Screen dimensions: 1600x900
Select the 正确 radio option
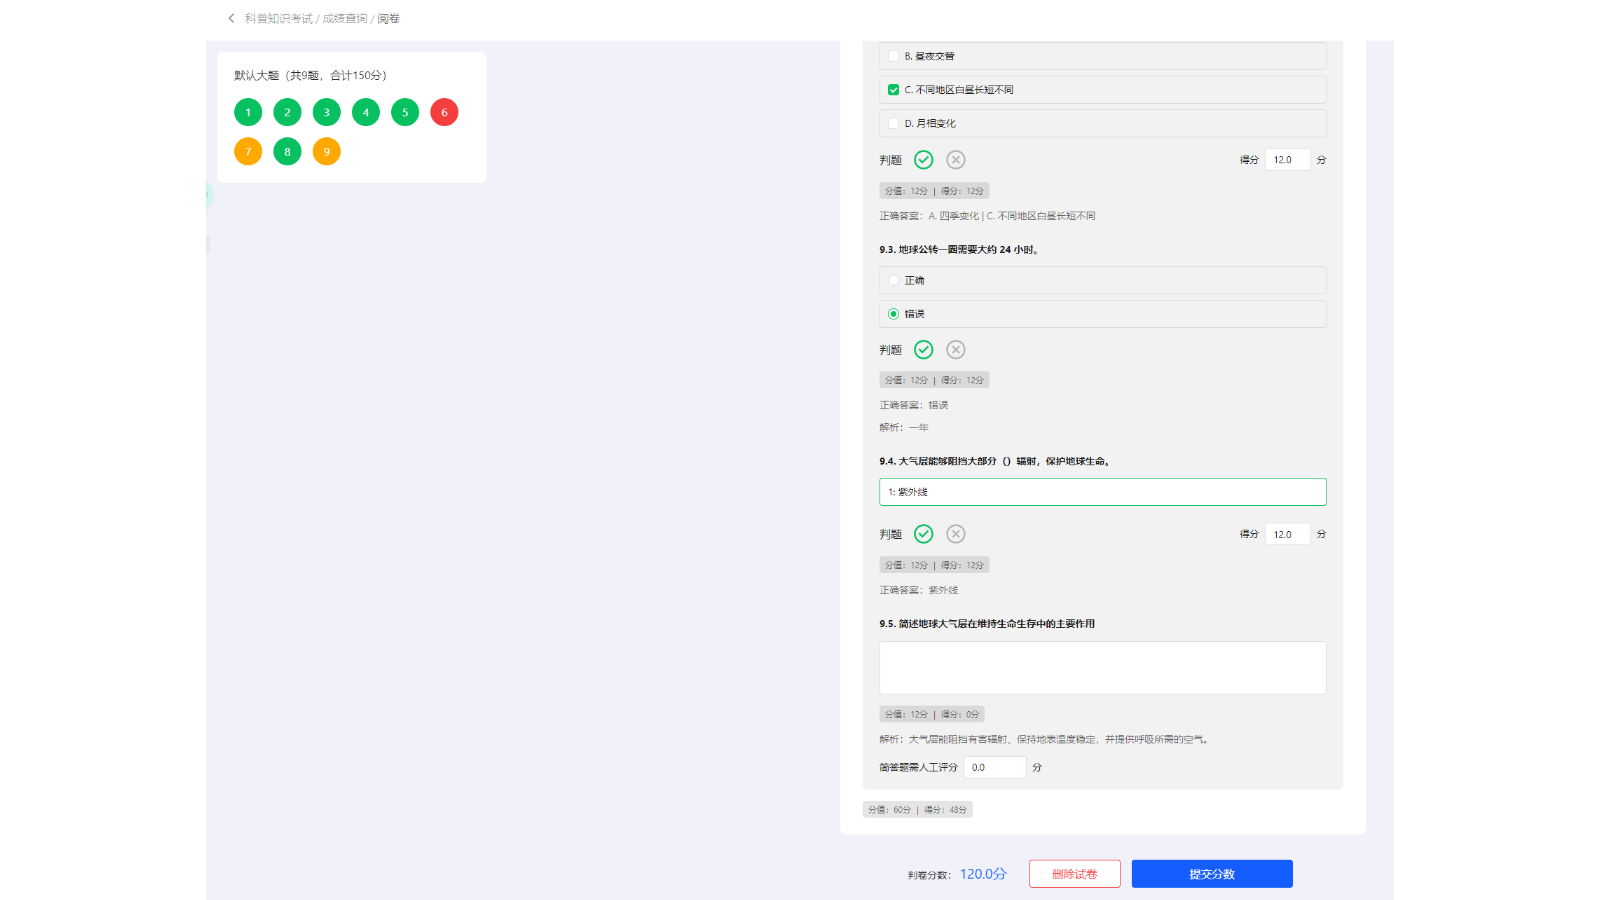pyautogui.click(x=893, y=281)
